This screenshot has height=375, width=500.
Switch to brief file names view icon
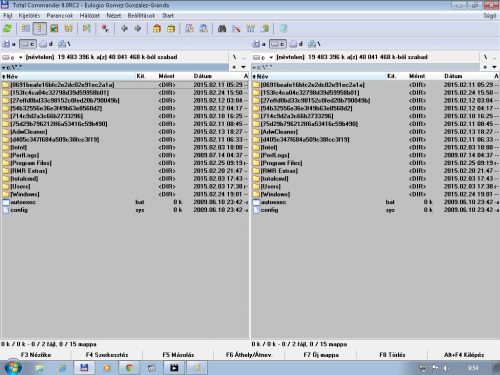point(26,29)
